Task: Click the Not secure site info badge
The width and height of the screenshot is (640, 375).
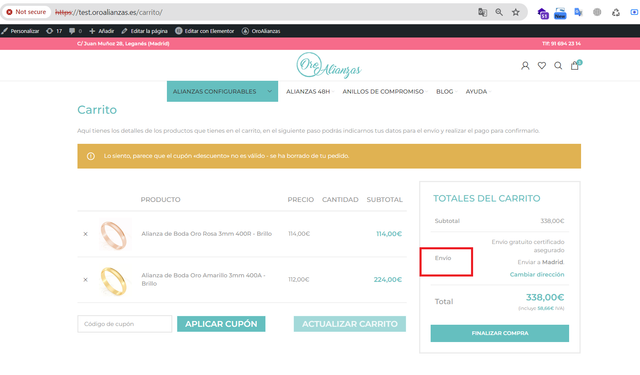Action: click(x=27, y=12)
